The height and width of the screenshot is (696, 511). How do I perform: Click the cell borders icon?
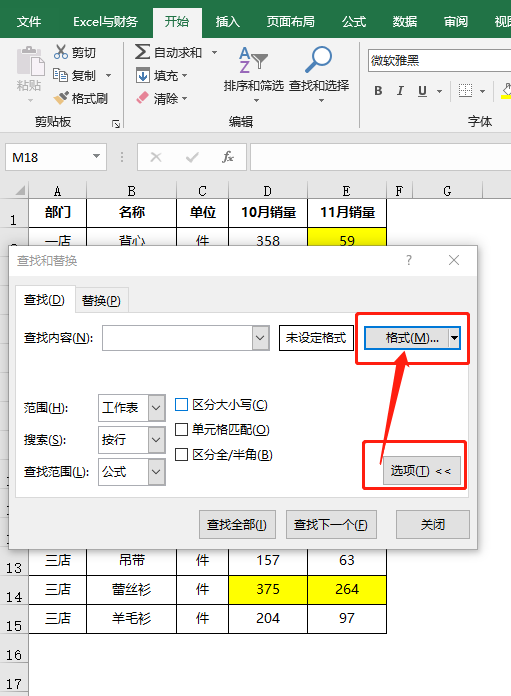[465, 91]
